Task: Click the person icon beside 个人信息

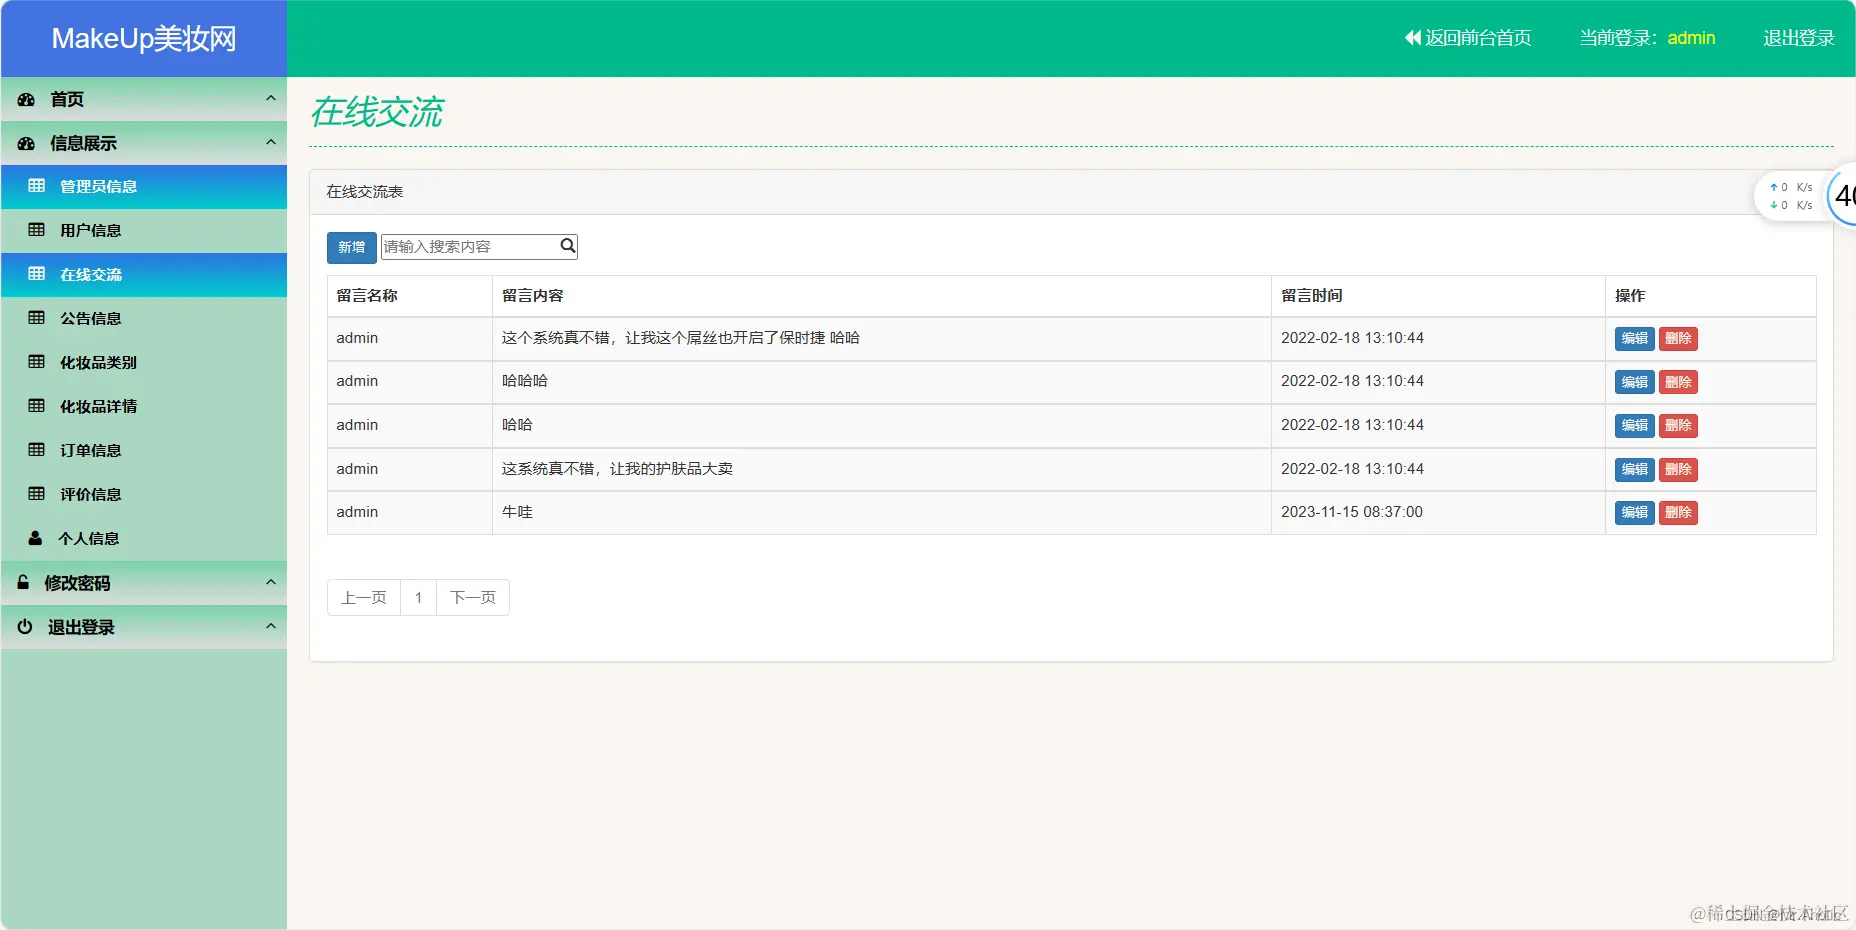Action: click(x=35, y=538)
